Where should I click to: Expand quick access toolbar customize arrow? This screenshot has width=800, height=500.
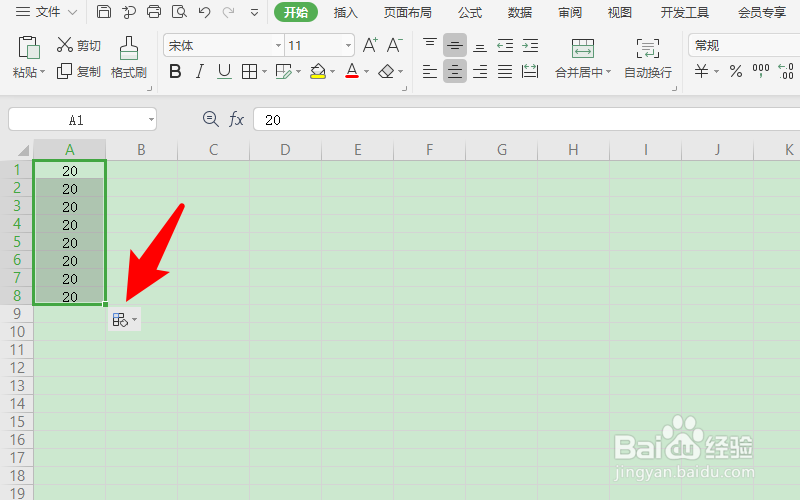[254, 12]
